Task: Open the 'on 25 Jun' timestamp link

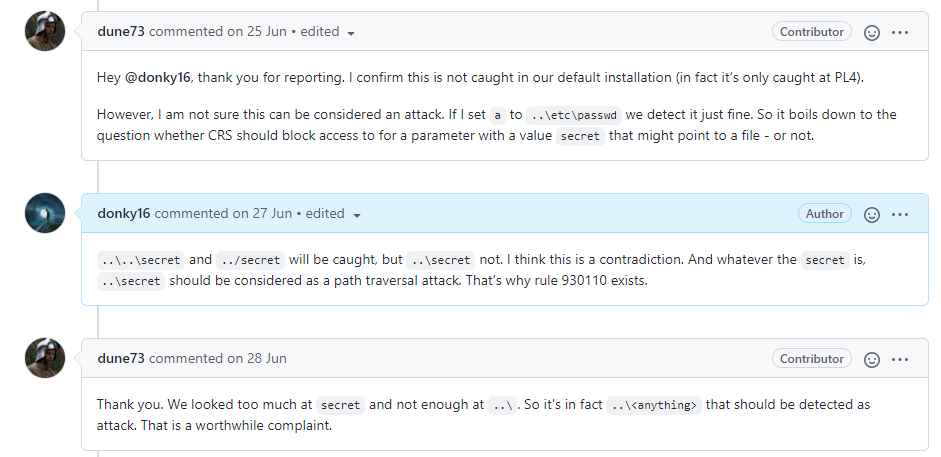Action: pos(256,31)
